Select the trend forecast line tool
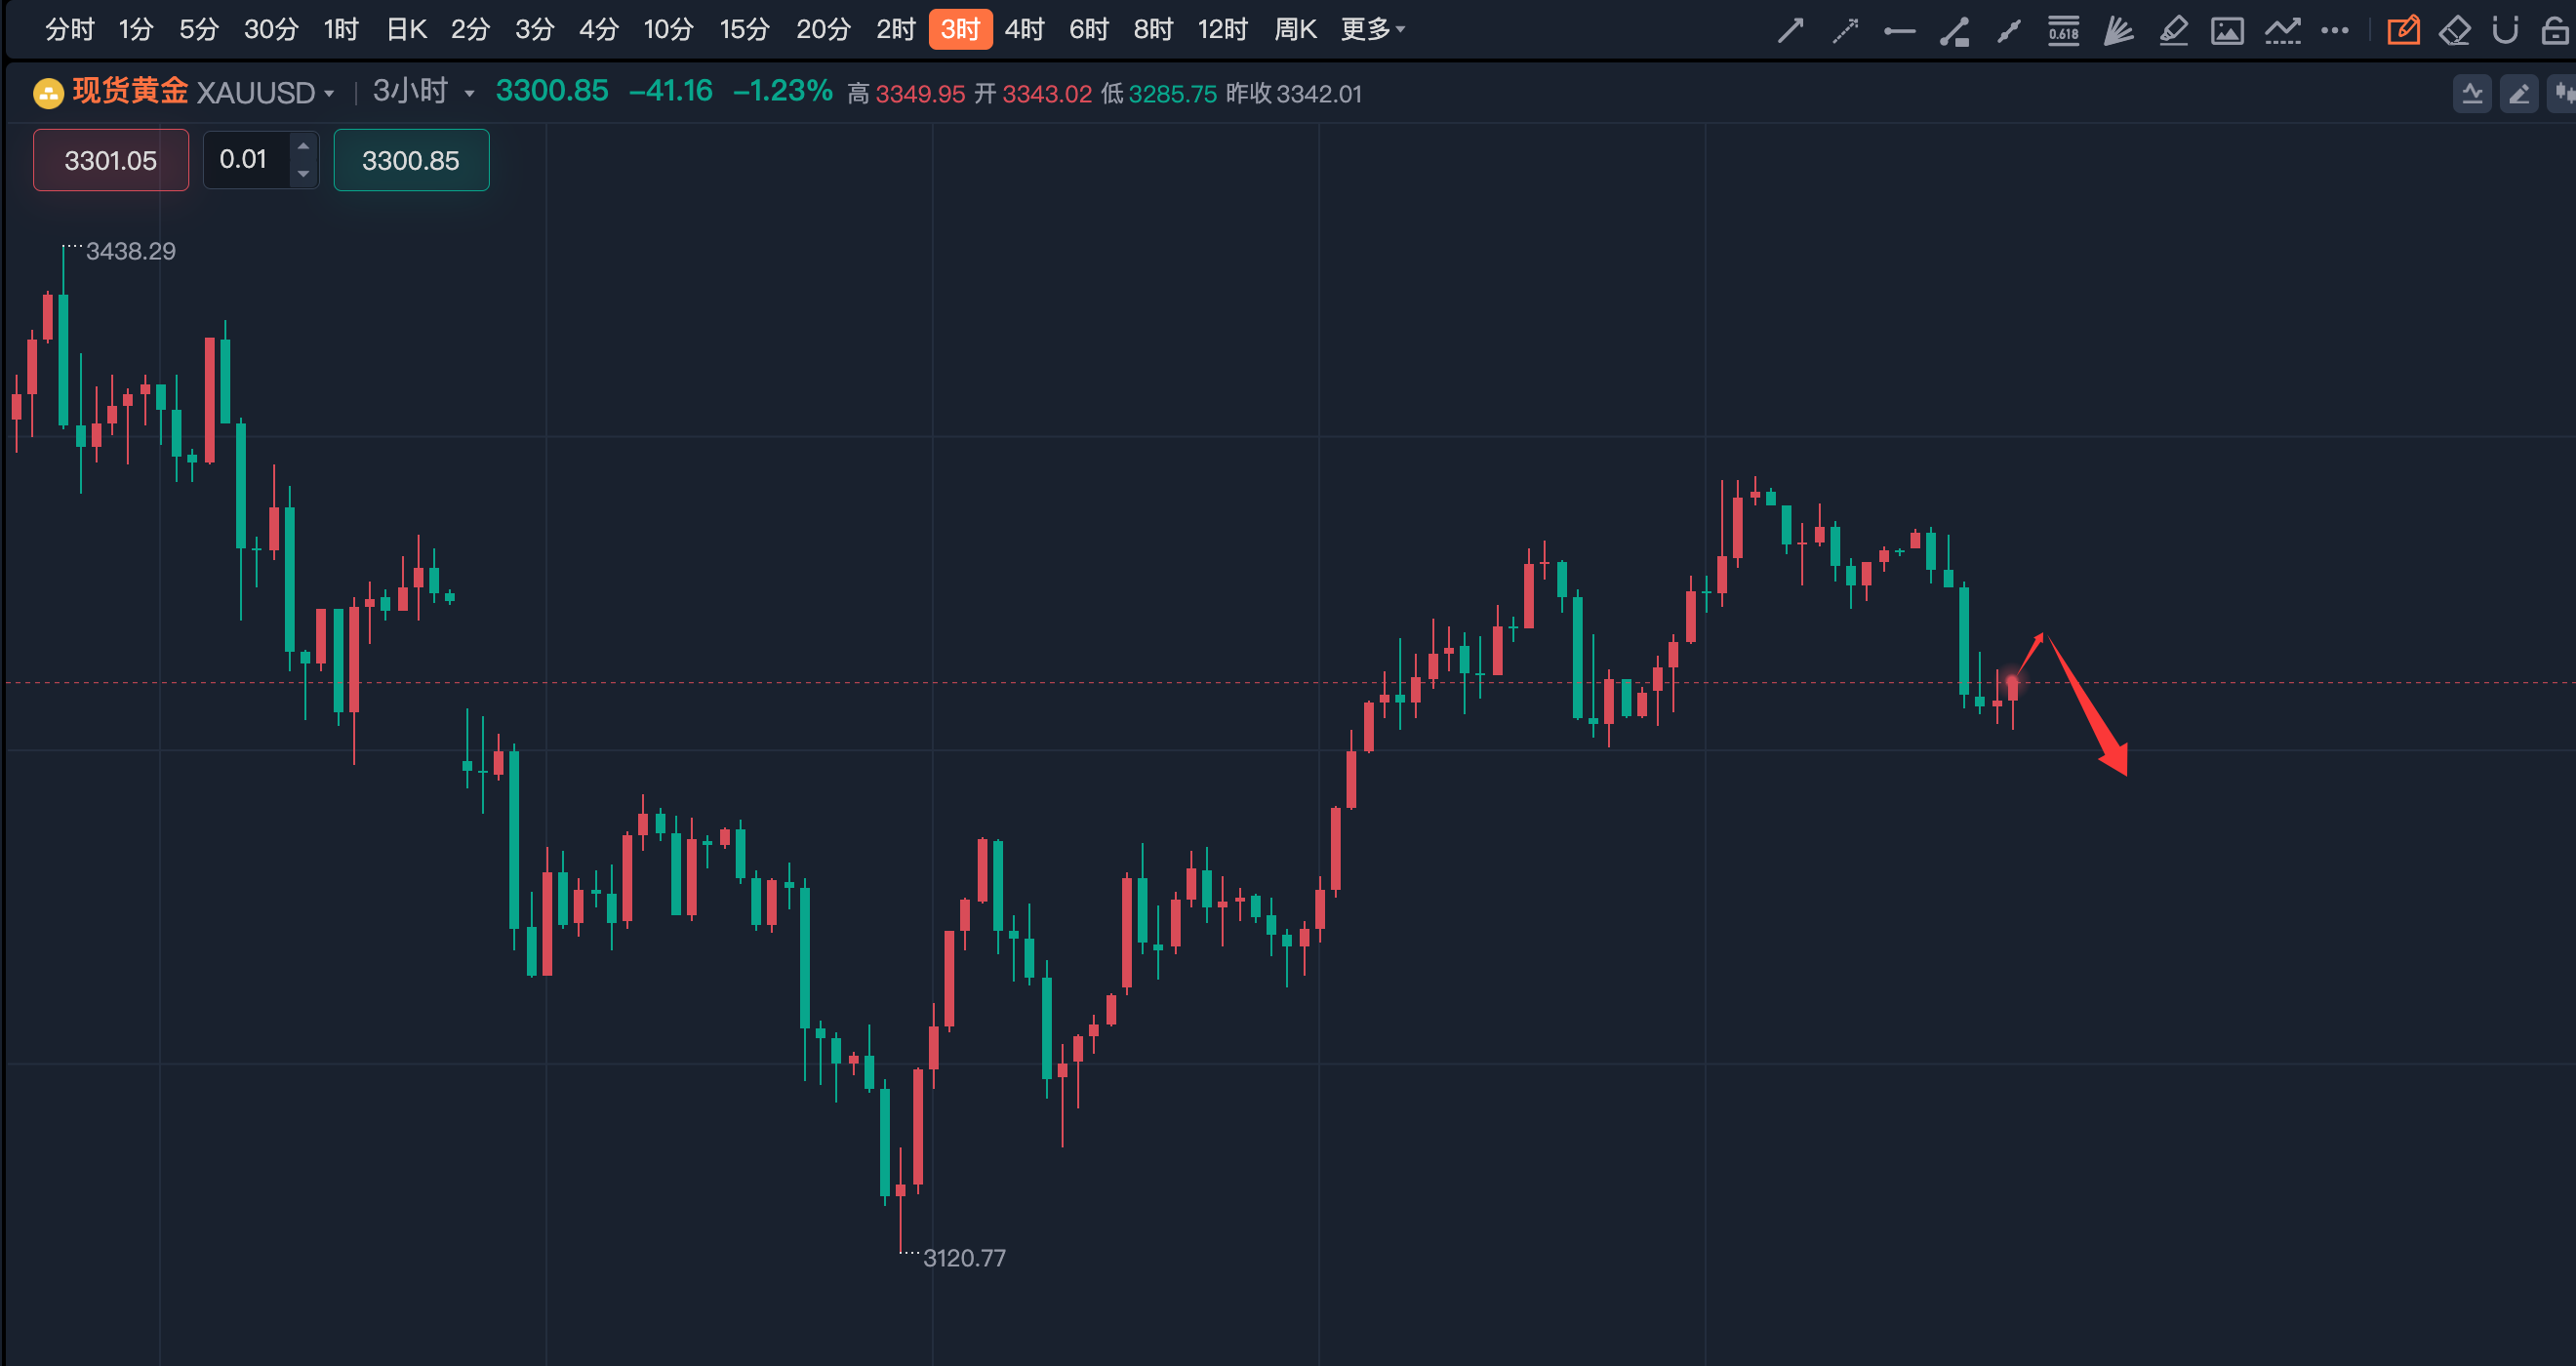The image size is (2576, 1366). 2282,31
